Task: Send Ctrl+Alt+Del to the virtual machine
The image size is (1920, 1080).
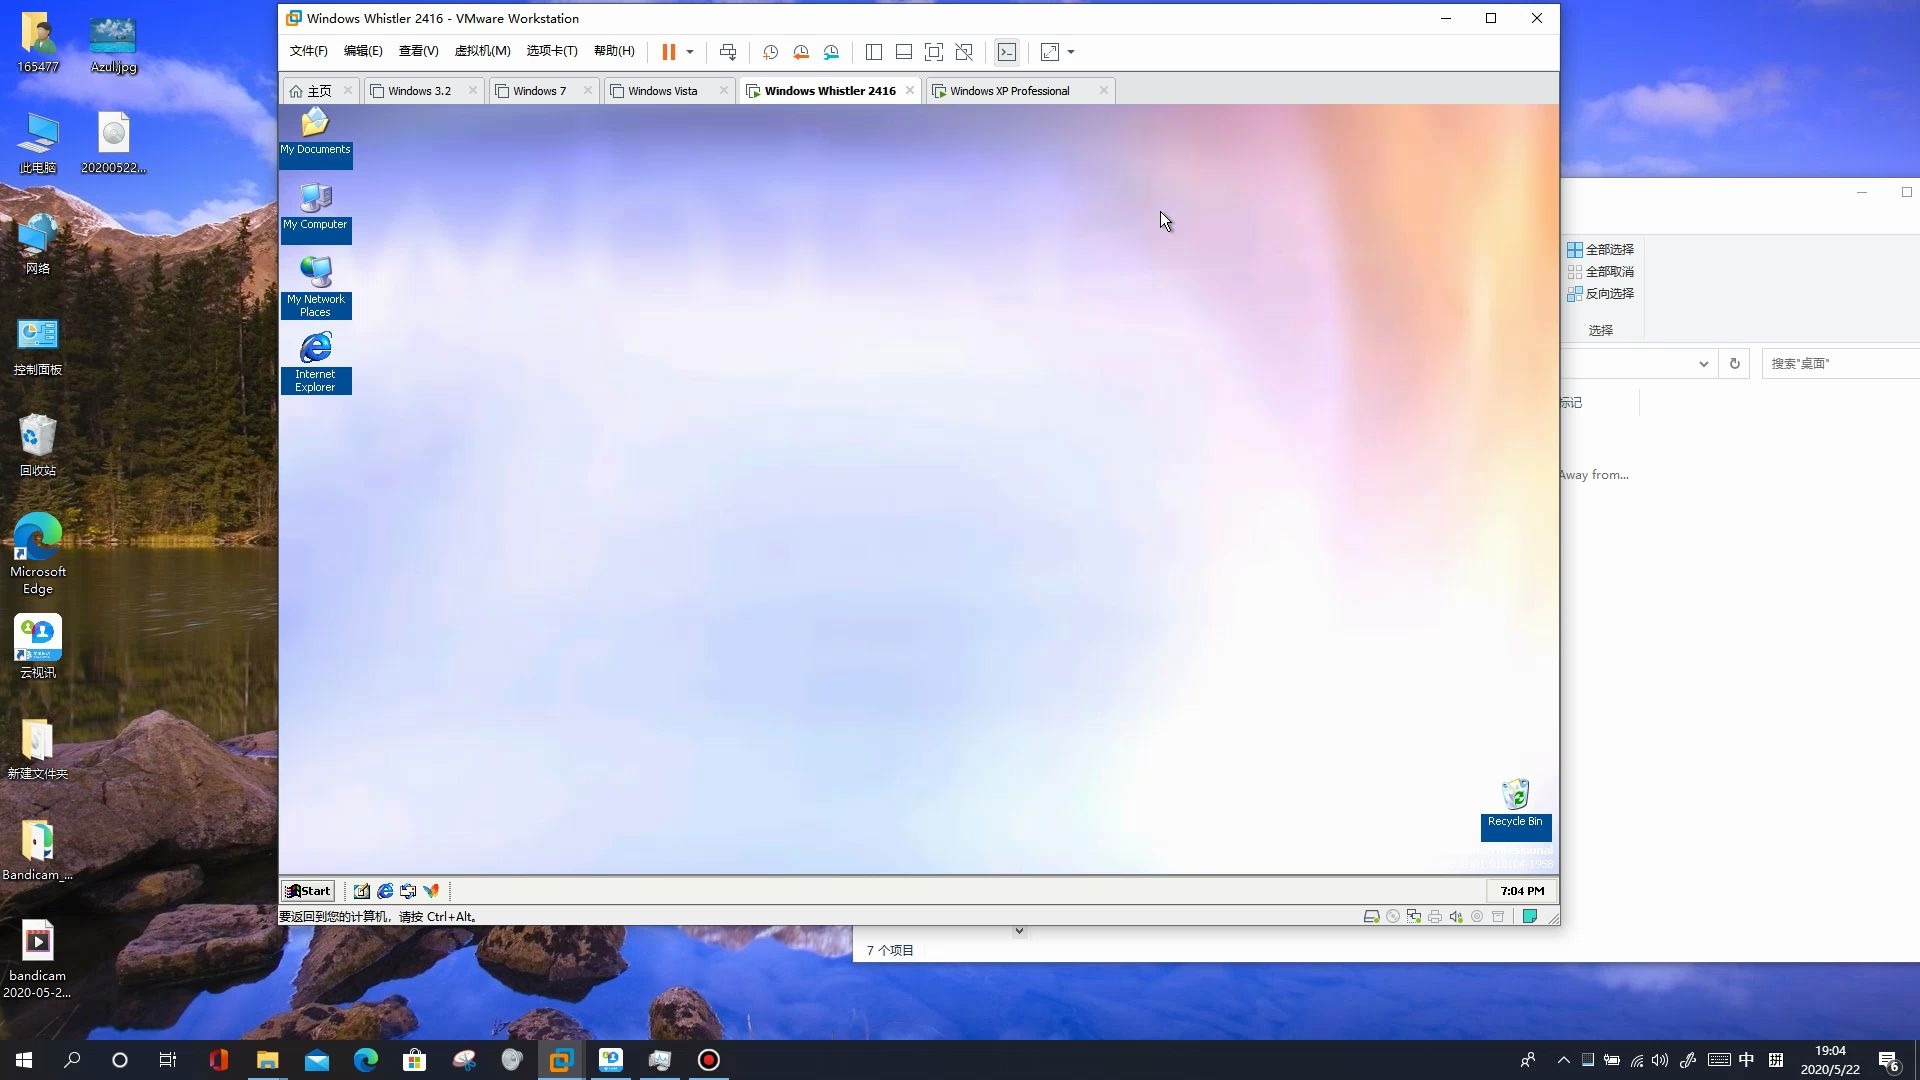Action: (728, 52)
